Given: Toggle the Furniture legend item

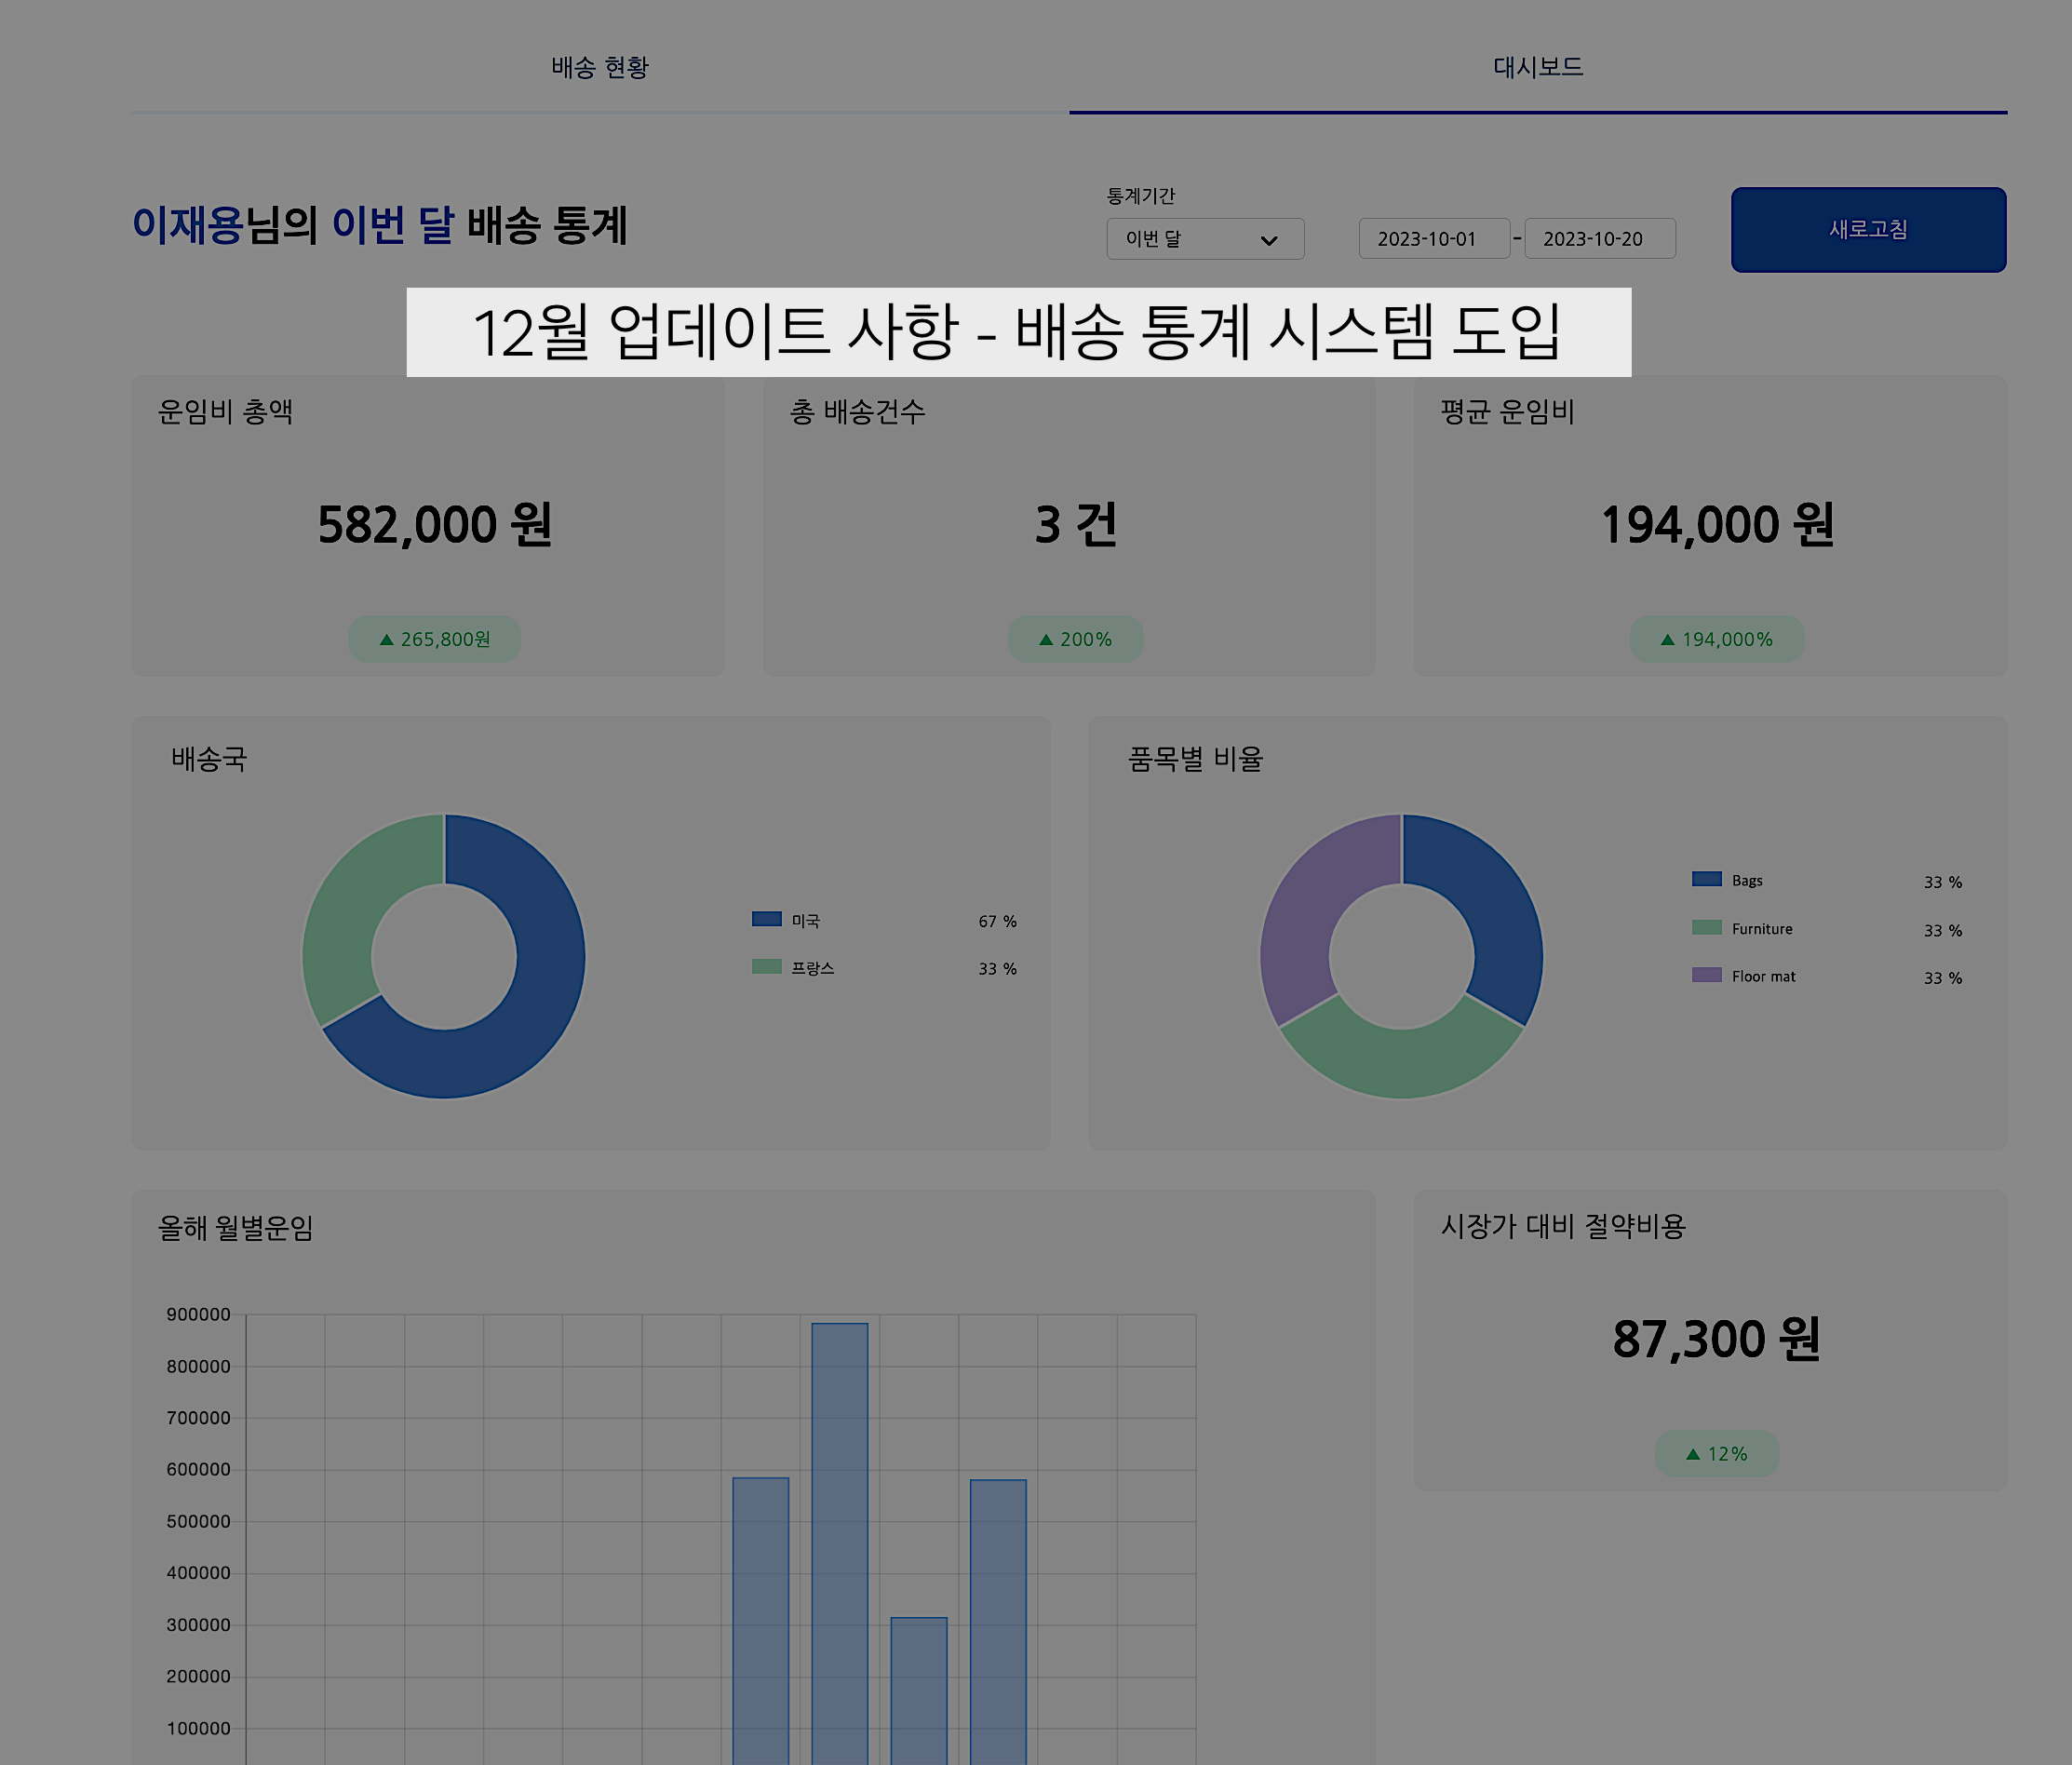Looking at the screenshot, I should point(1761,929).
